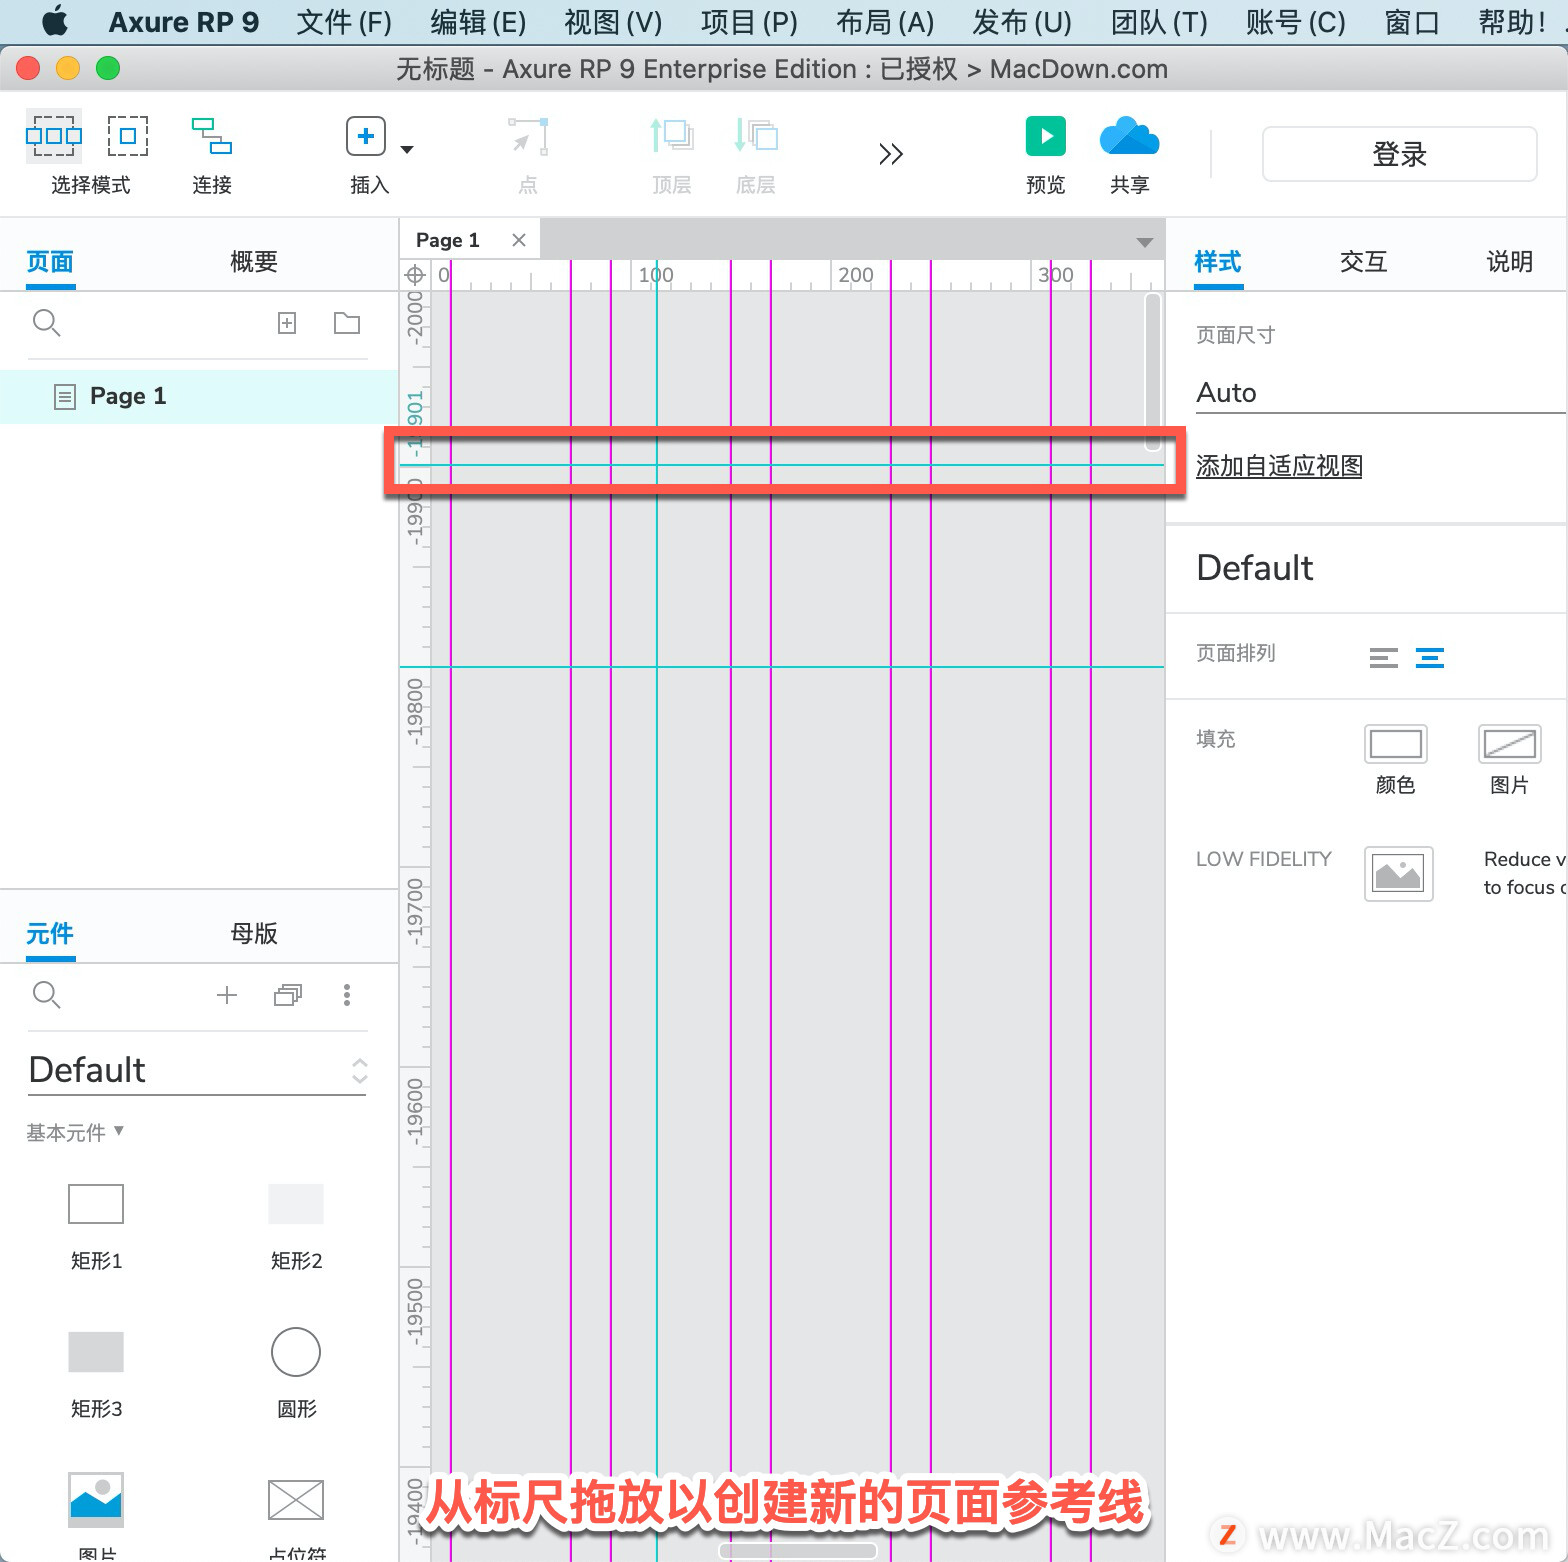The height and width of the screenshot is (1562, 1568).
Task: Open the Team (团队) menu
Action: (x=1159, y=22)
